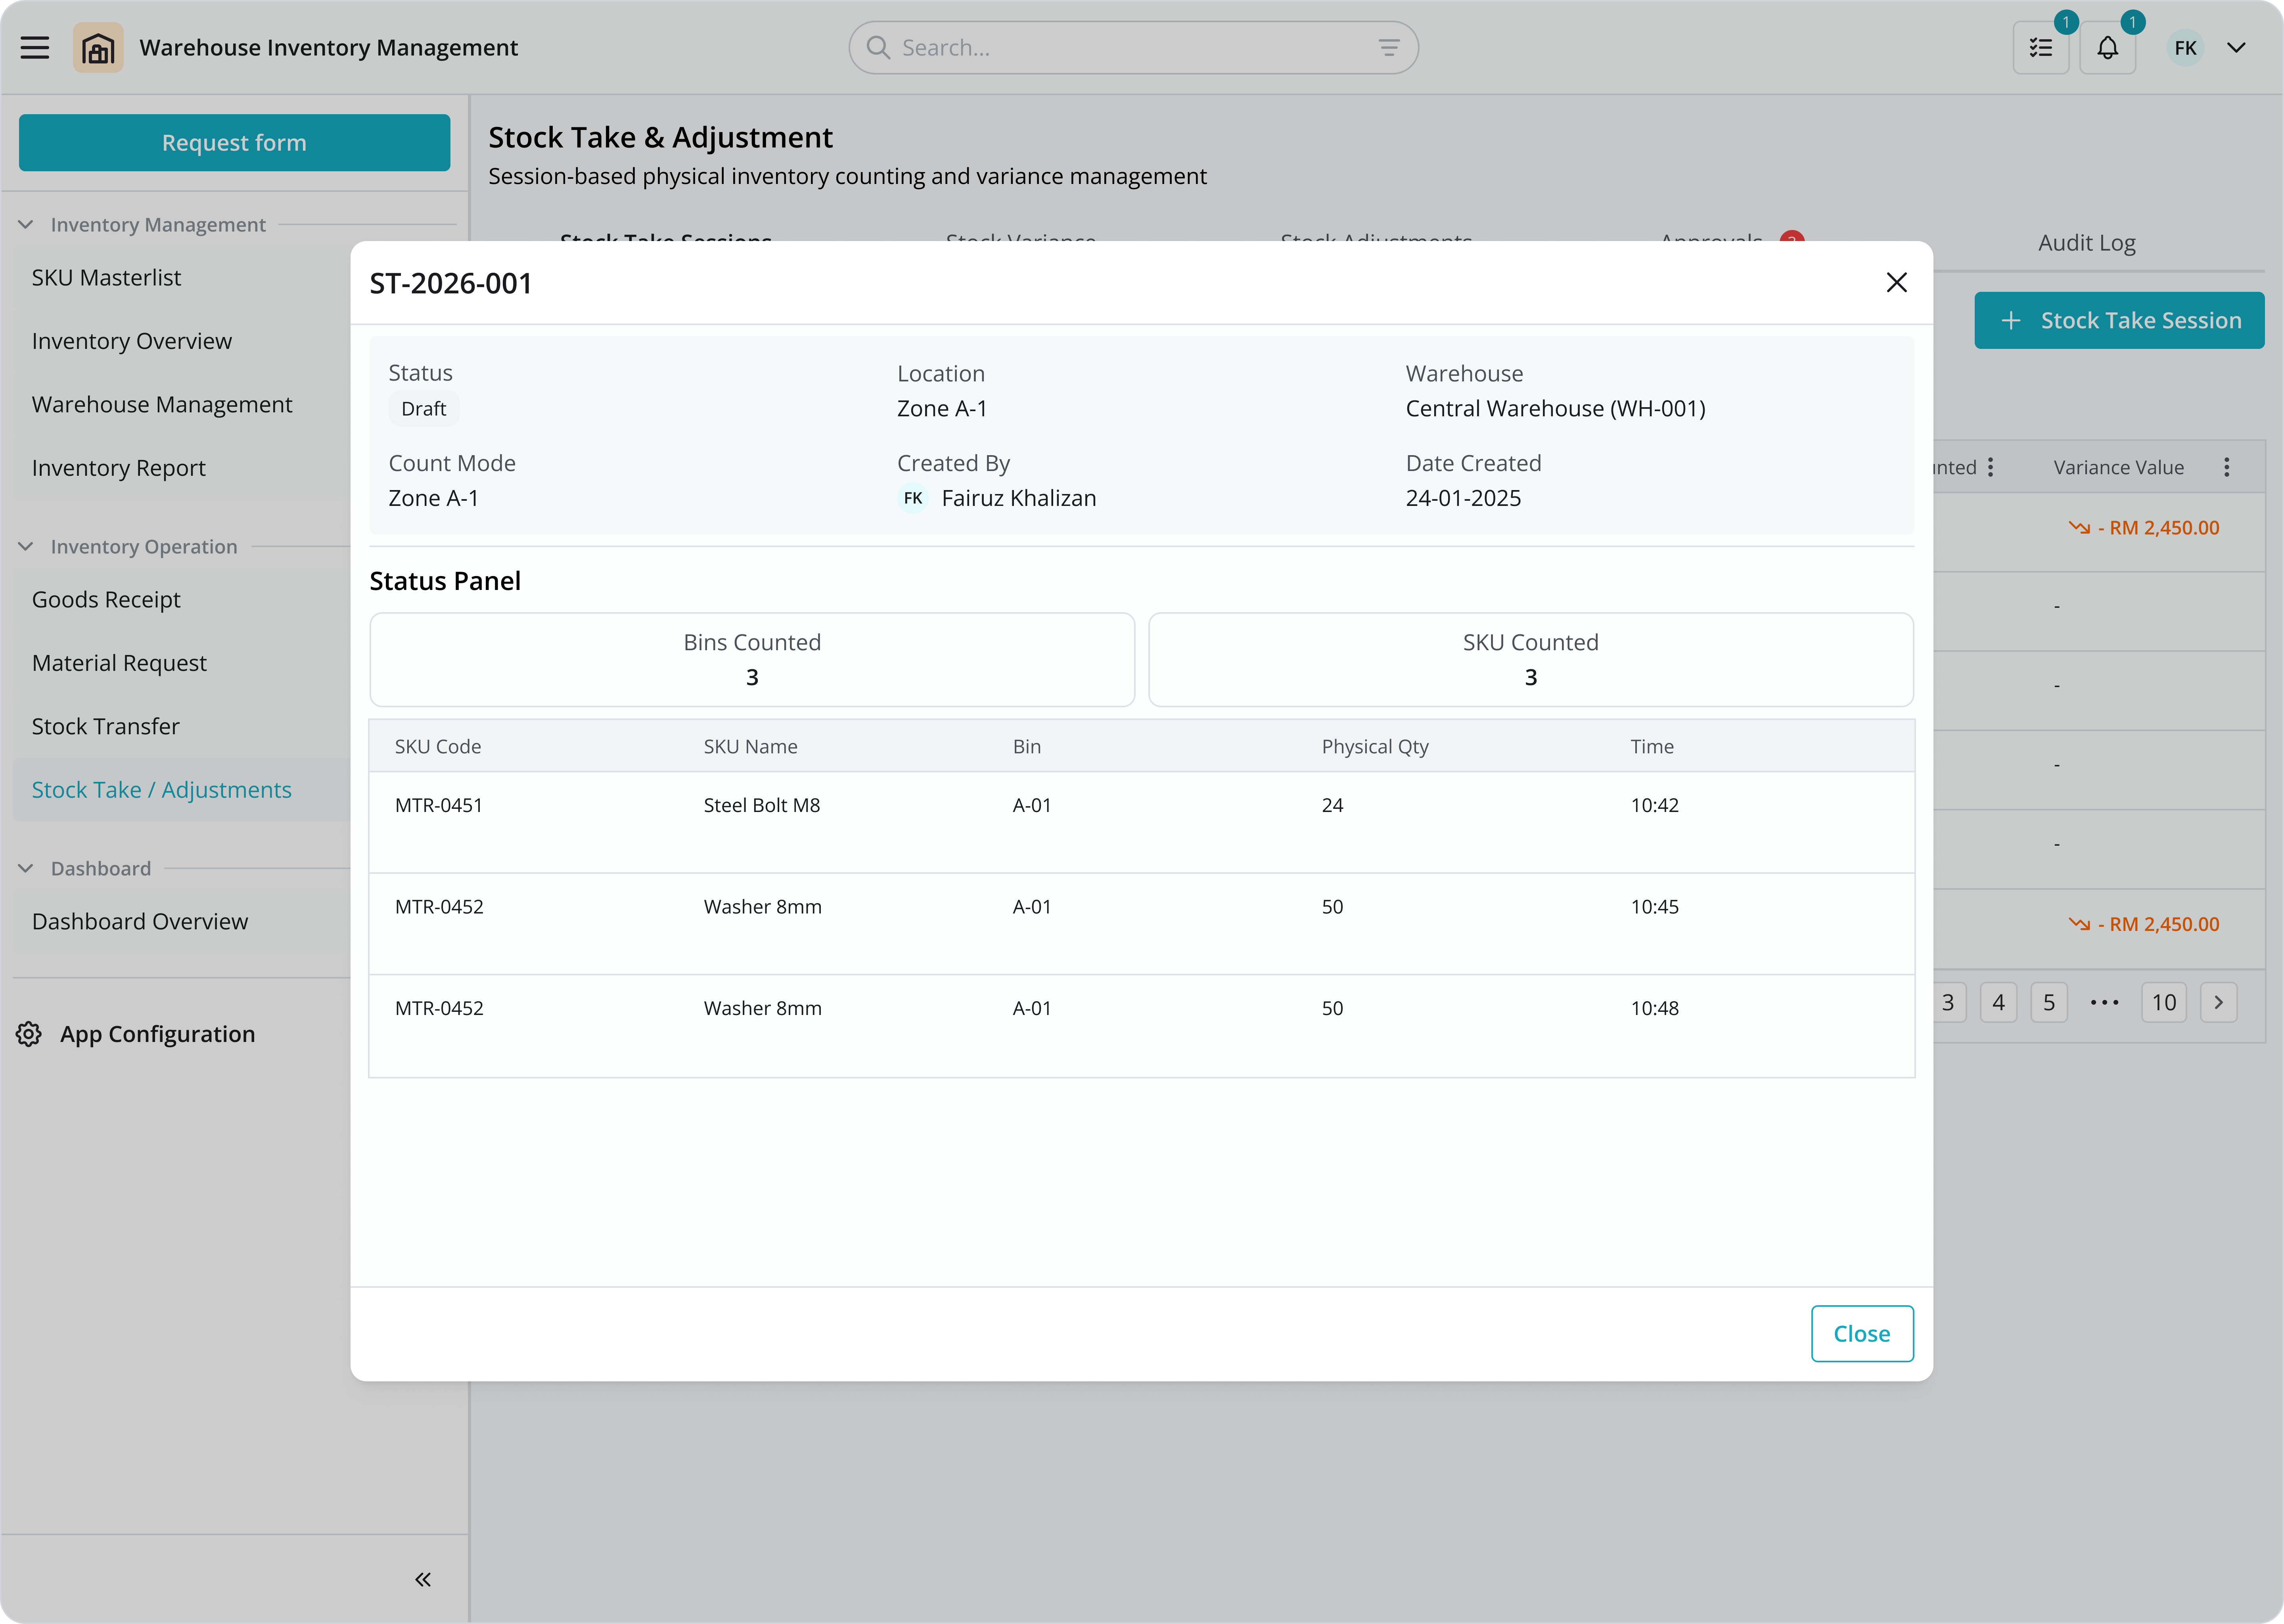Screen dimensions: 2284x1624
Task: Click the App Configuration gear icon
Action: point(29,1034)
